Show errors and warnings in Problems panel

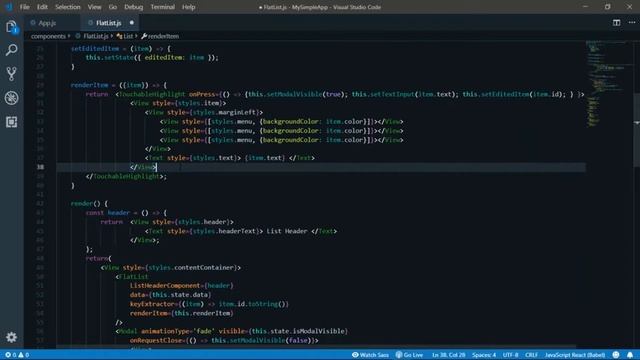point(17,355)
